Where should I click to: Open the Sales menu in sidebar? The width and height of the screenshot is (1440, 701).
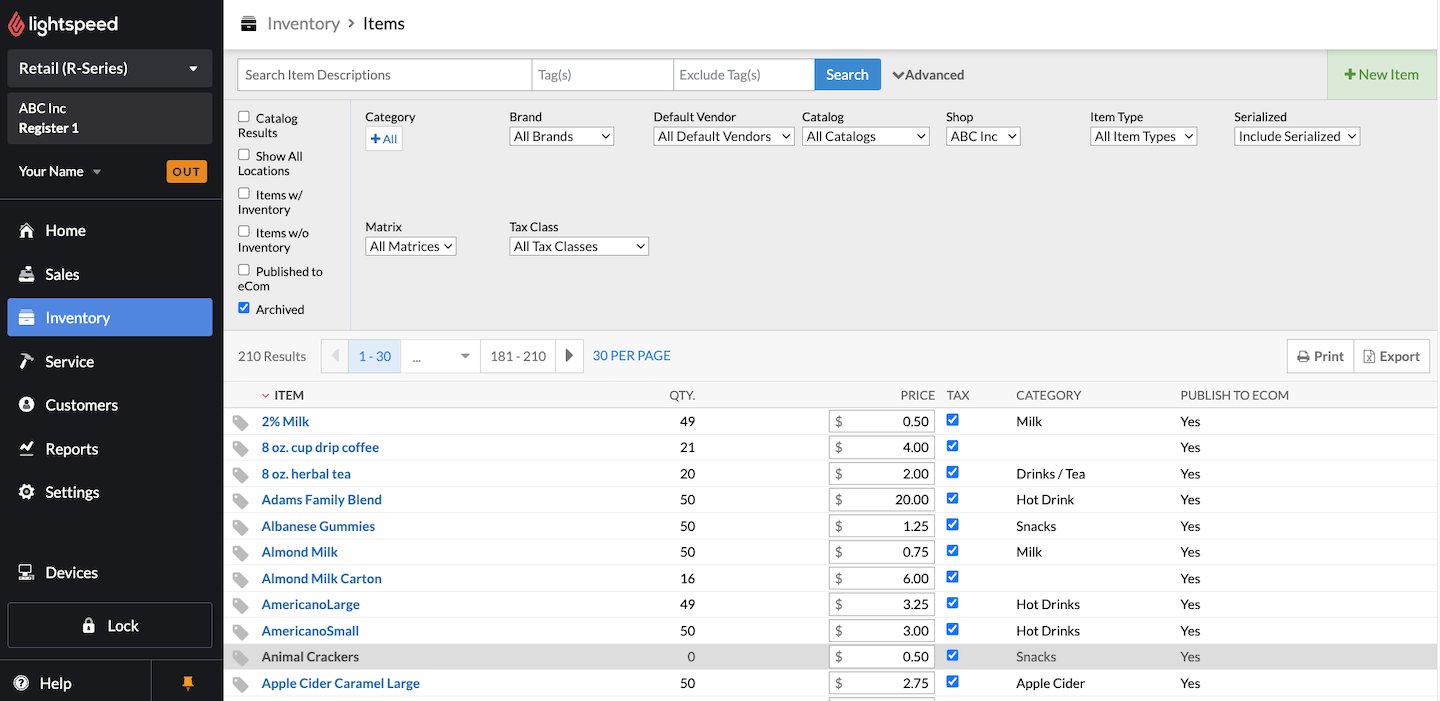[110, 274]
